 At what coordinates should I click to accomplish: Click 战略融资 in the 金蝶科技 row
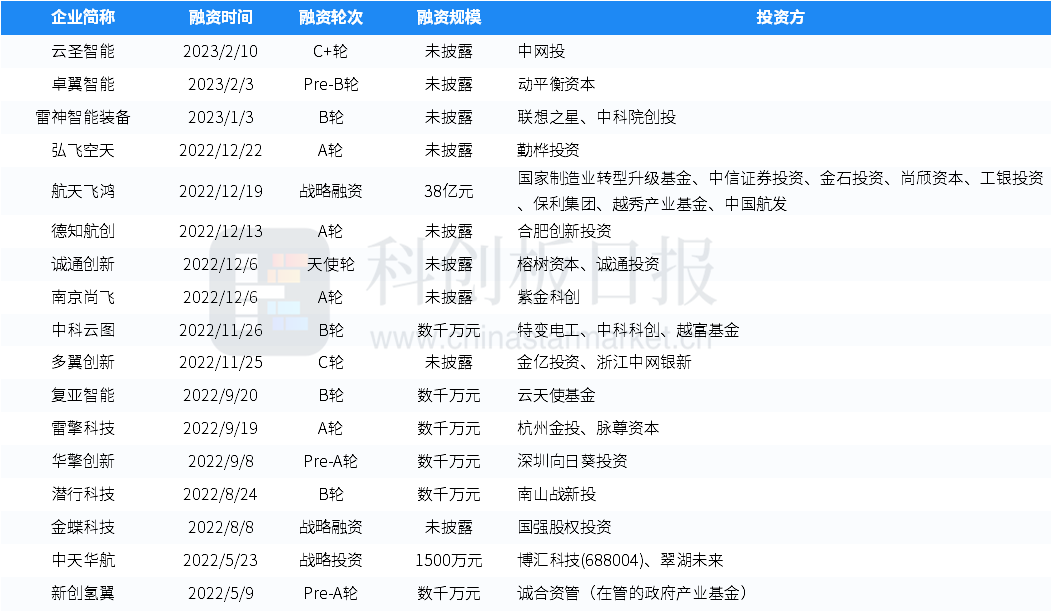[331, 527]
